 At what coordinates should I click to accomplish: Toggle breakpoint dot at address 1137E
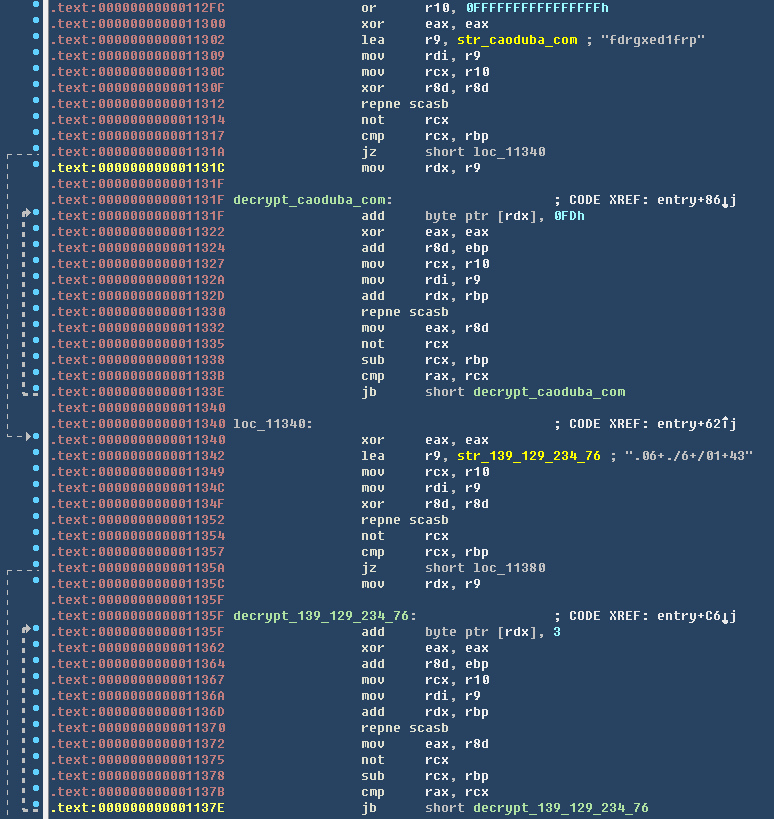click(x=36, y=808)
